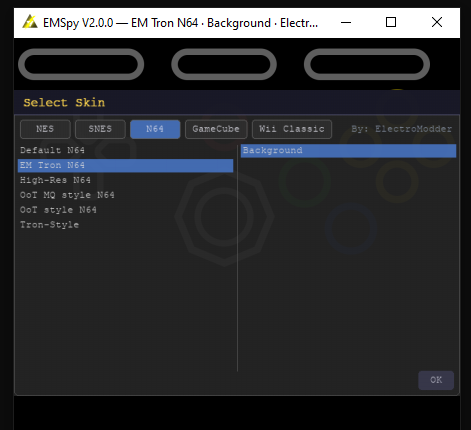
Task: Choose the Default N64 skin
Action: (125, 150)
